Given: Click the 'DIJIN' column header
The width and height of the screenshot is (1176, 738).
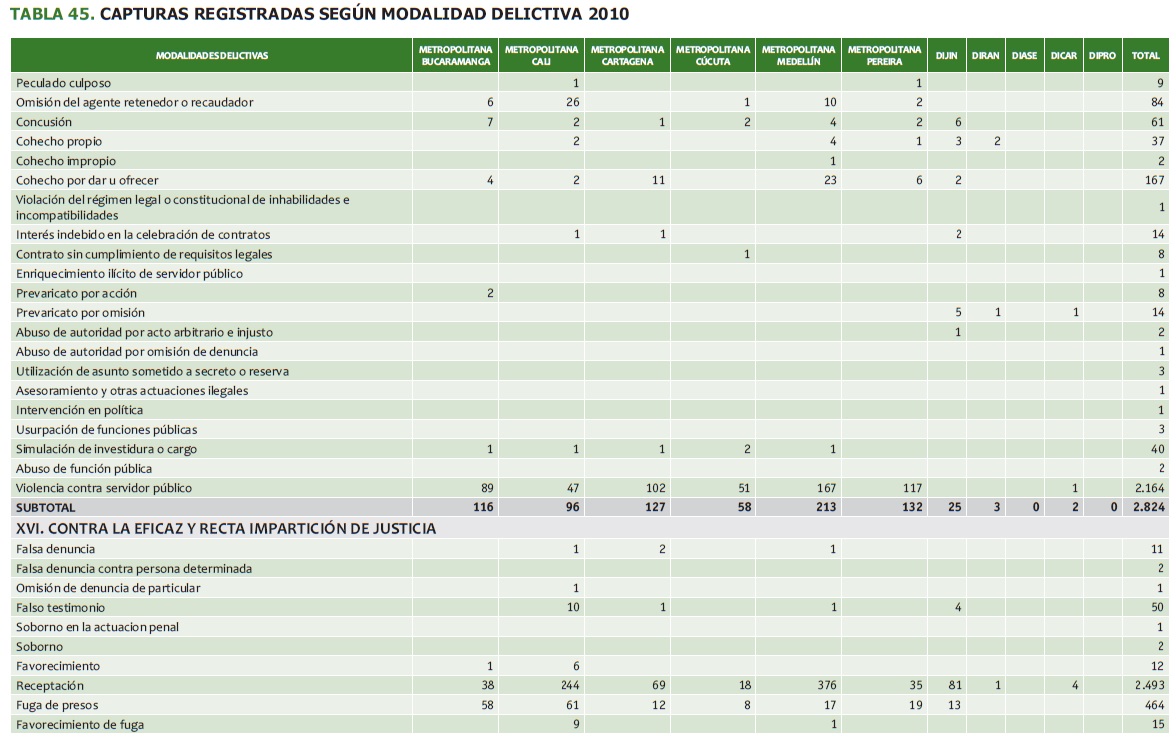Looking at the screenshot, I should tap(946, 56).
